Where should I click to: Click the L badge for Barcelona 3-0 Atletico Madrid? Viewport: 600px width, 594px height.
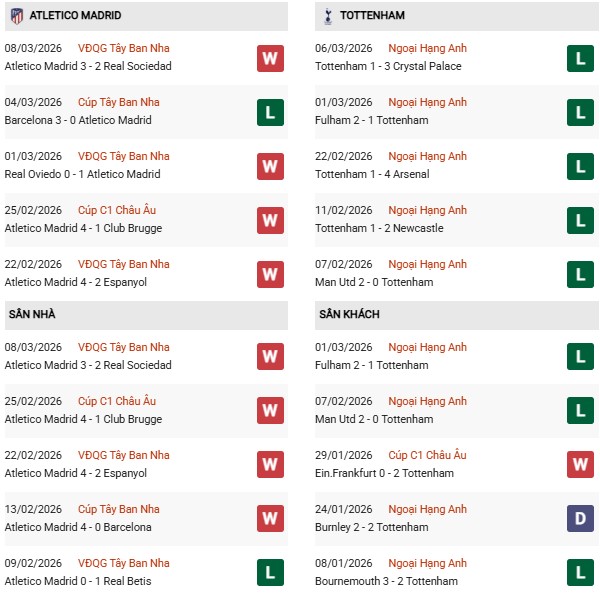[x=270, y=112]
